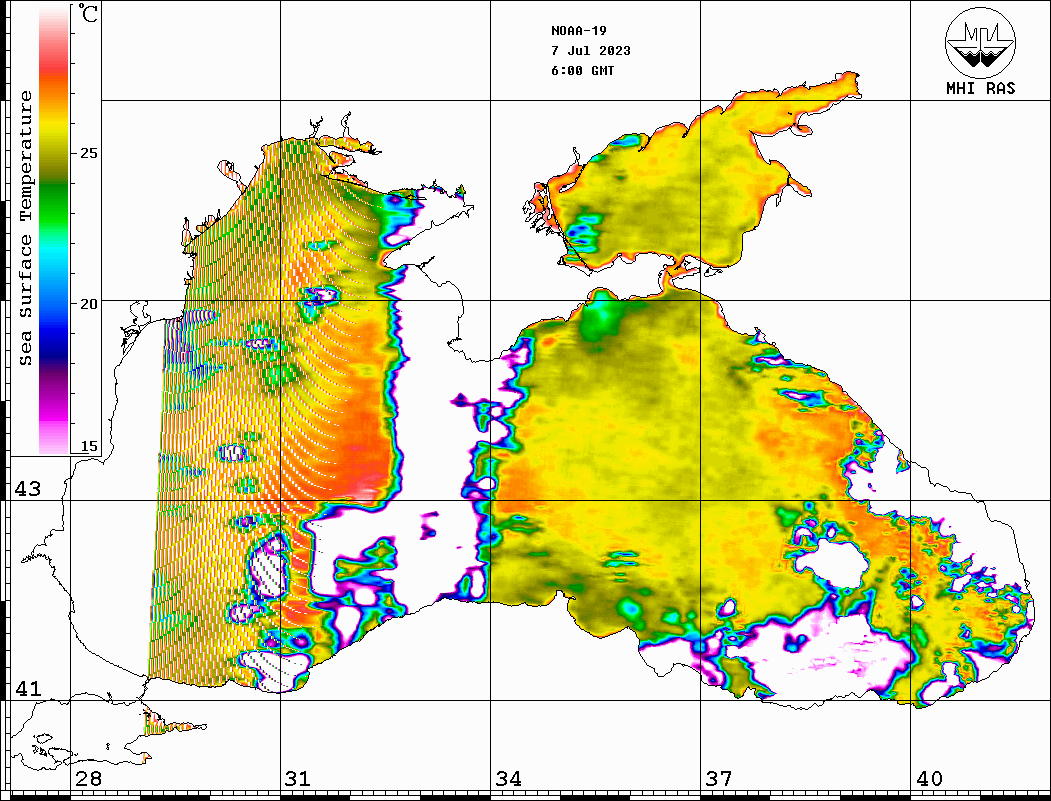Viewport: 1051px width, 801px height.
Task: Click the '20' tick on the temperature scale
Action: [88, 304]
